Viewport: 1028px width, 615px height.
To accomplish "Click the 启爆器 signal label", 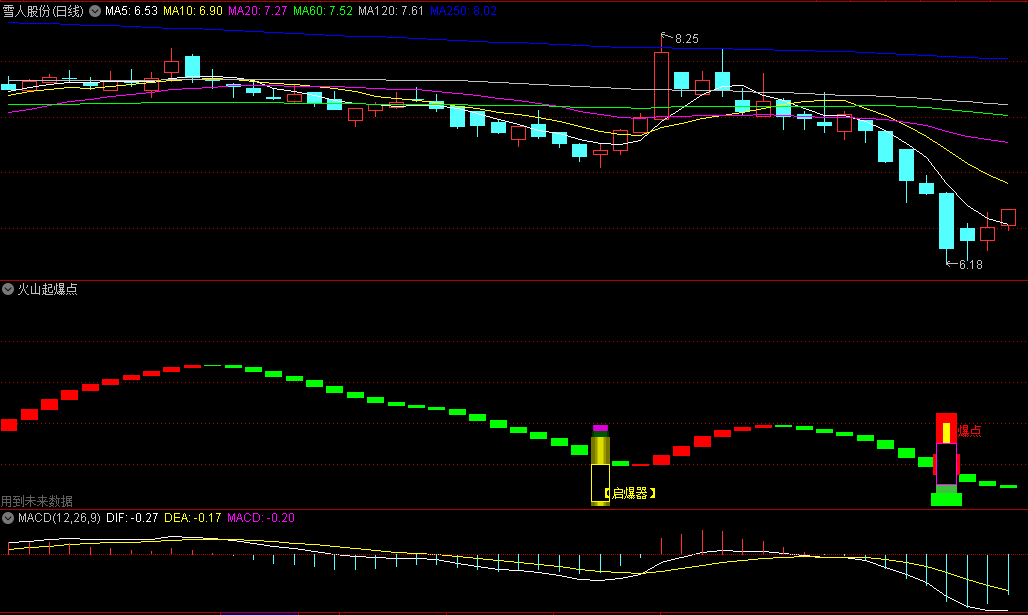I will click(629, 494).
